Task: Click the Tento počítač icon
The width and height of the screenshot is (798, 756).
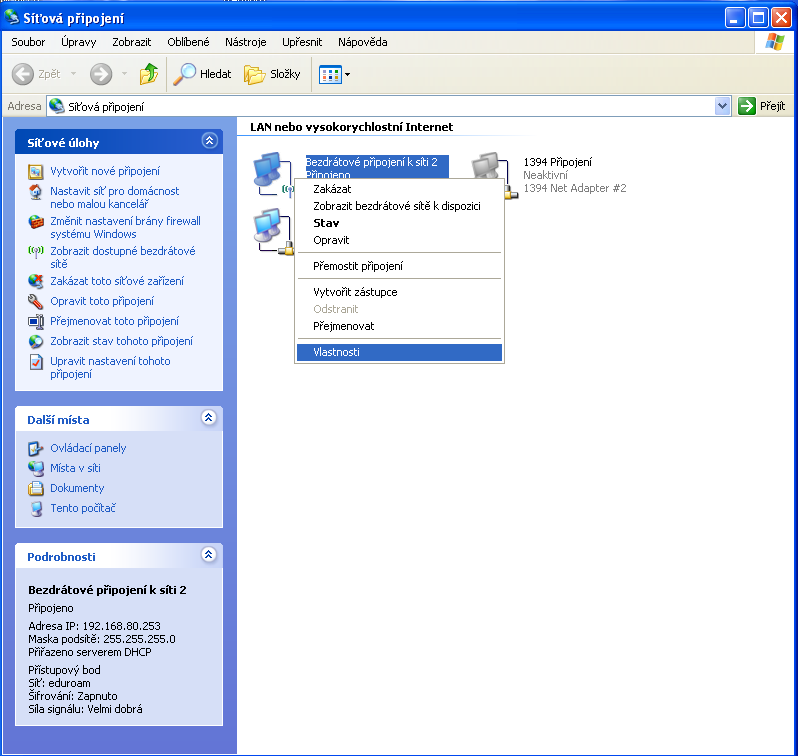Action: [36, 508]
